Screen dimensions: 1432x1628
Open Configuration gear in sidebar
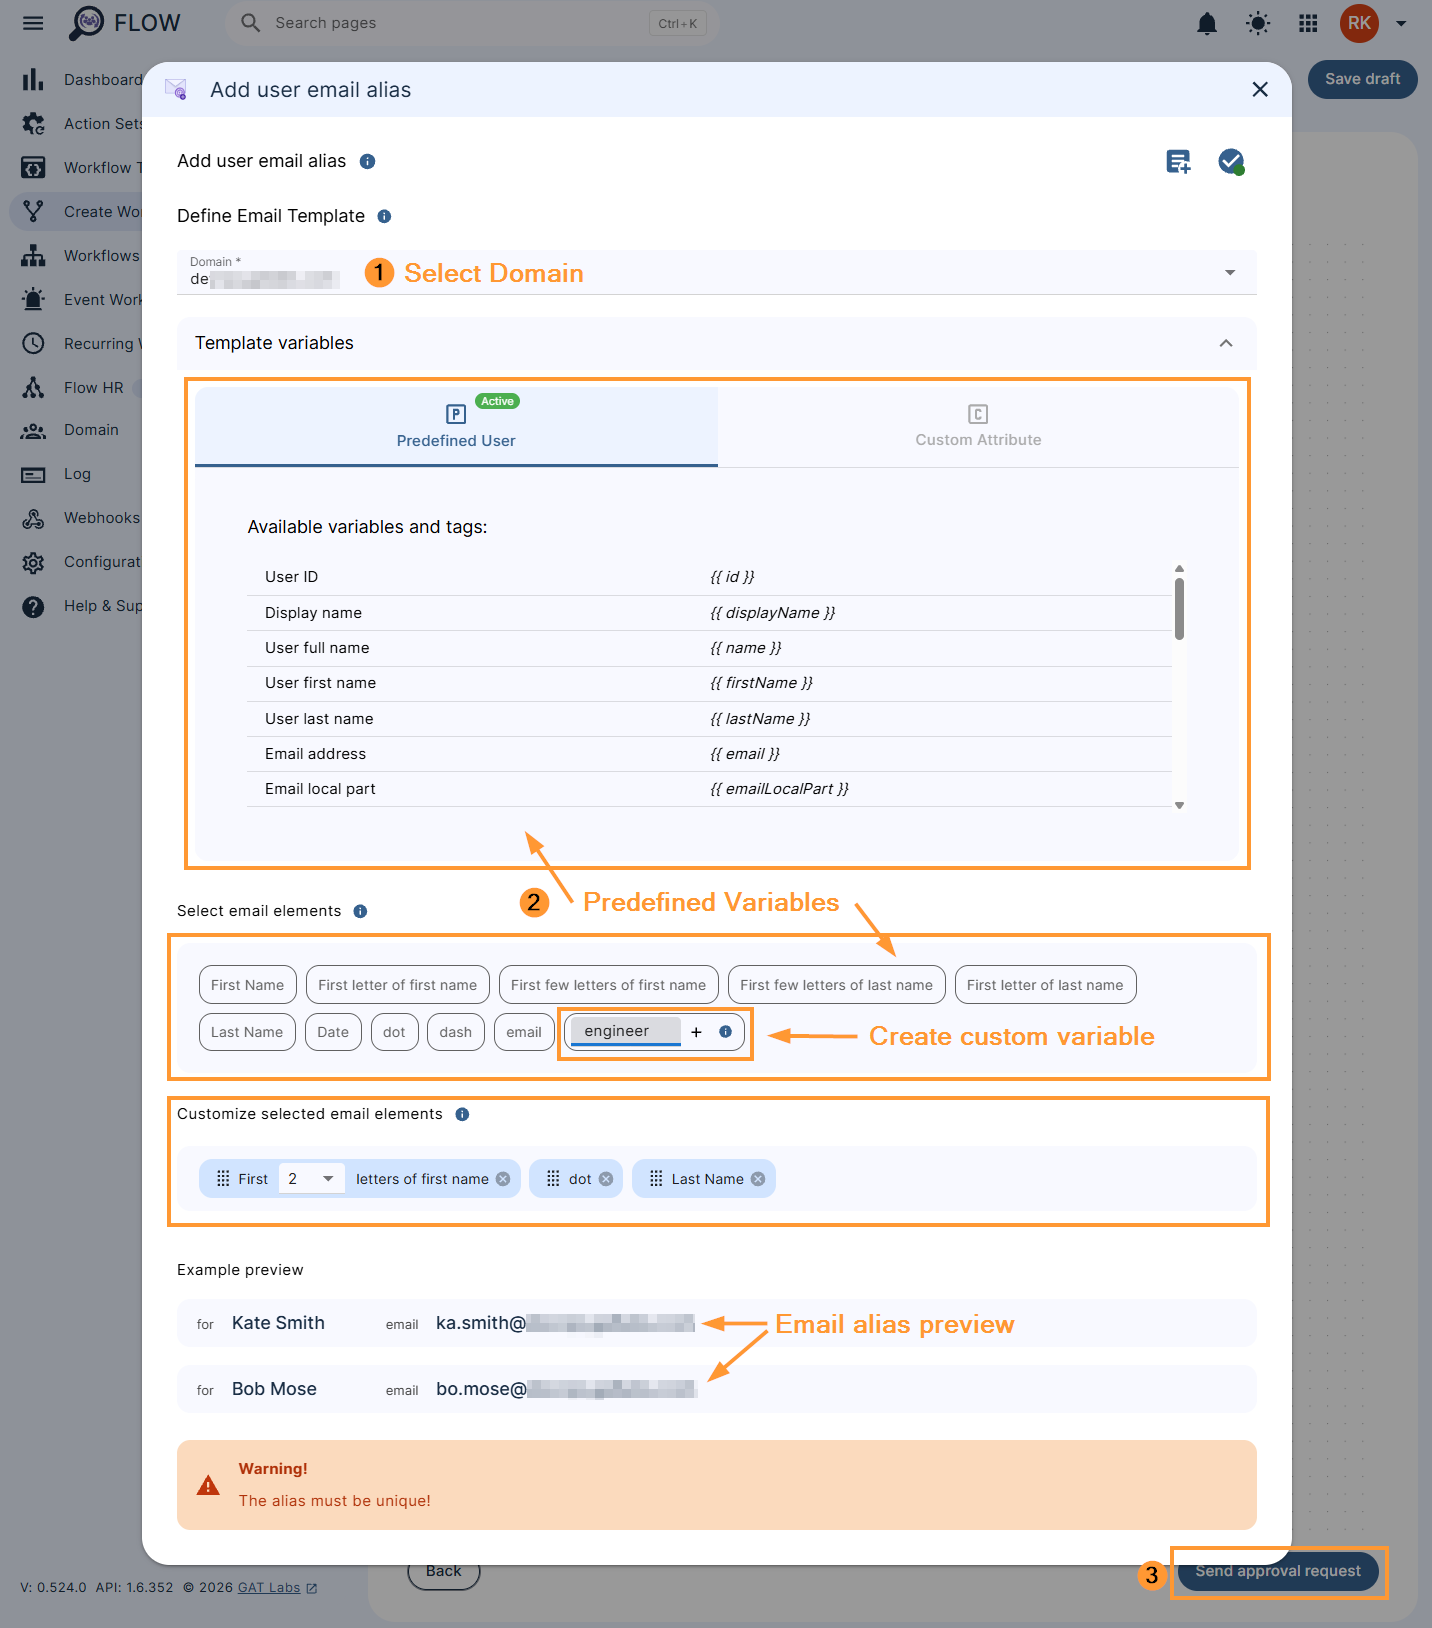point(33,562)
